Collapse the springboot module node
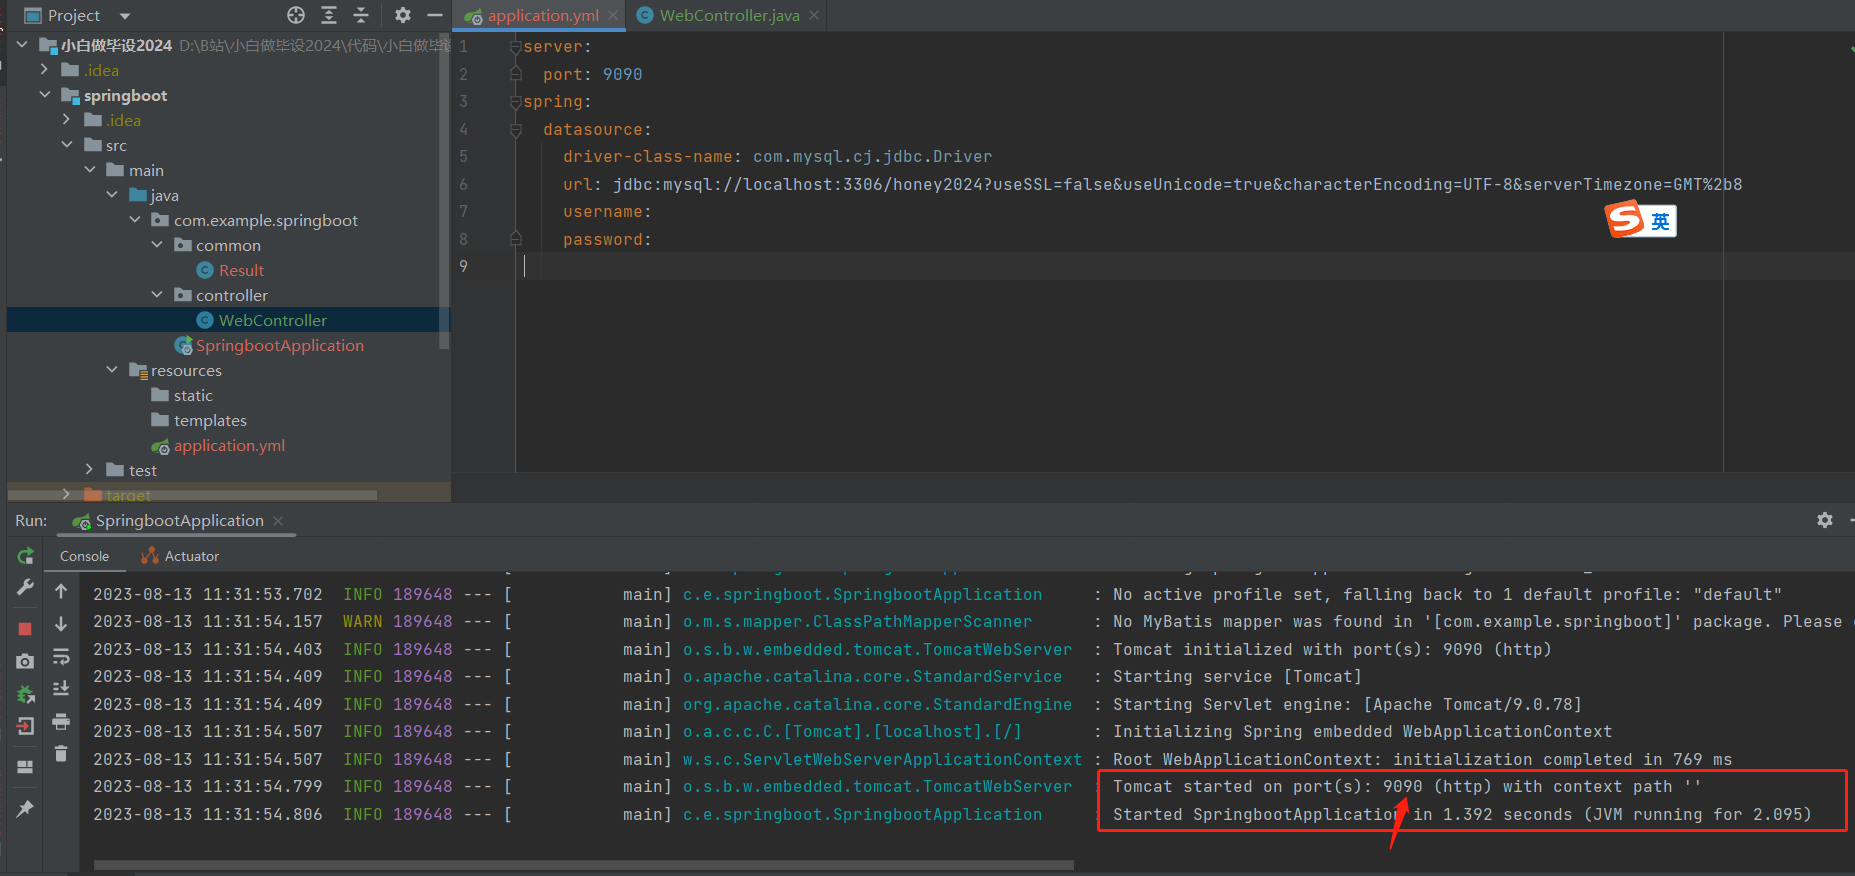 click(x=44, y=95)
